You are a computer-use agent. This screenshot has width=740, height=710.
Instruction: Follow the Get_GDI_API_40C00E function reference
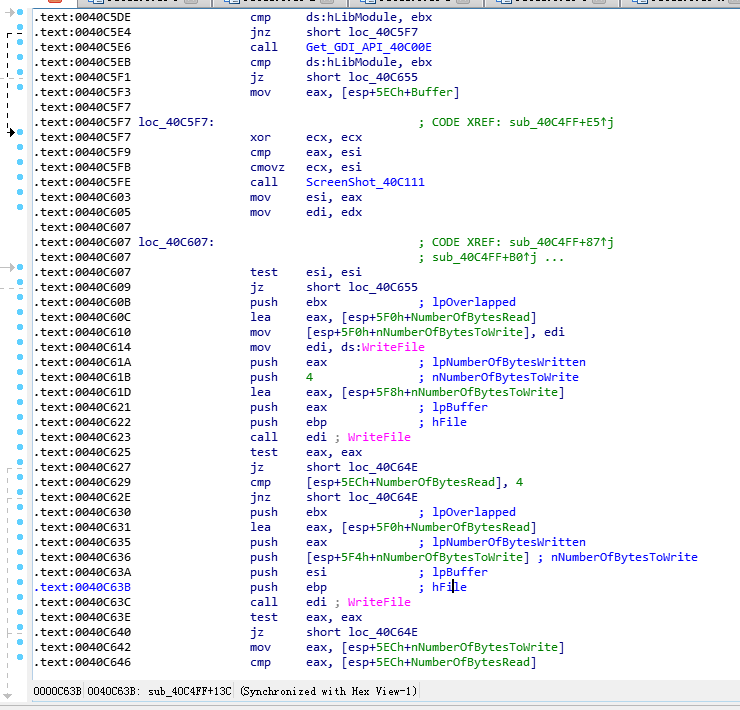pos(369,47)
